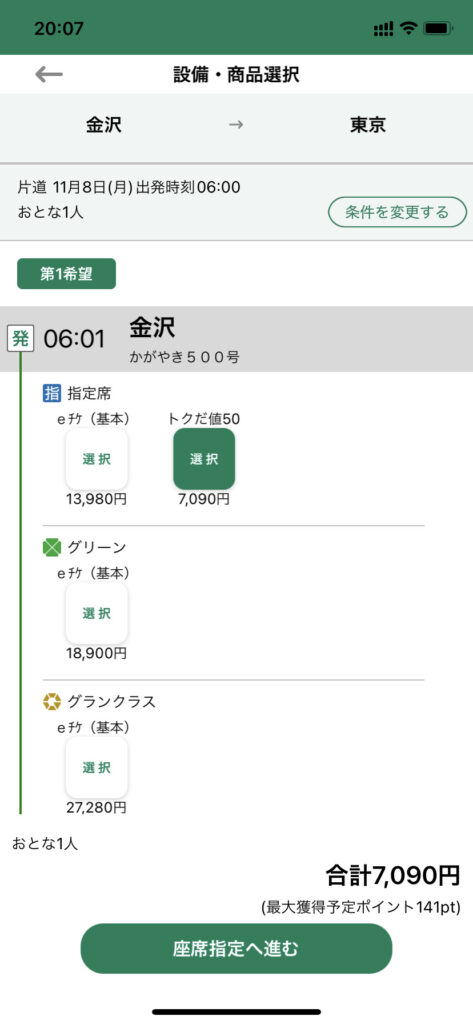Click the blue 指 reserved seat icon
Viewport: 473px width, 1024px height.
point(52,393)
